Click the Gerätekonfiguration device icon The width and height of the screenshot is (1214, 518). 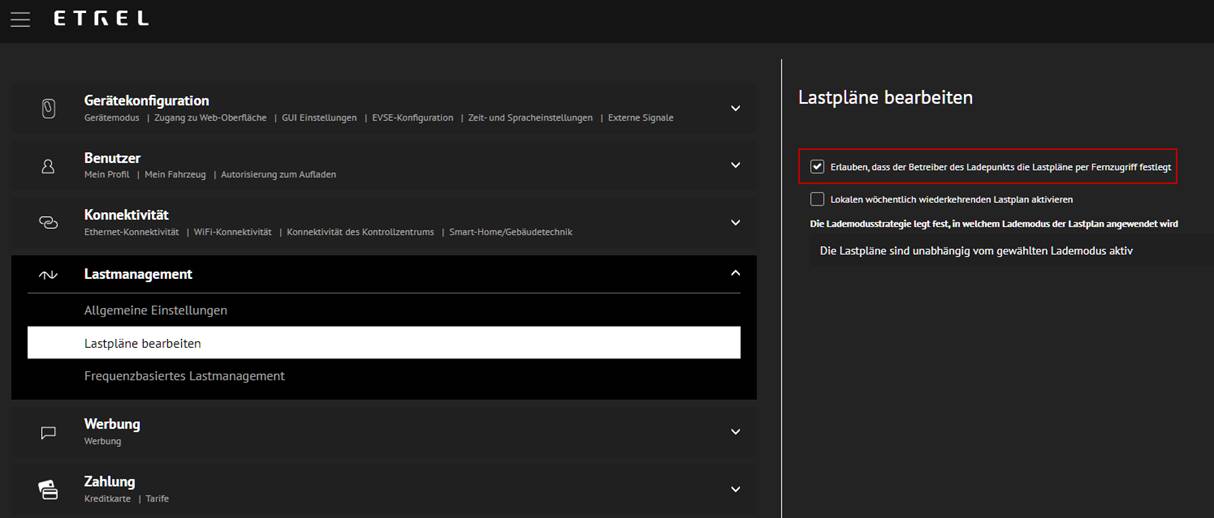pos(48,108)
